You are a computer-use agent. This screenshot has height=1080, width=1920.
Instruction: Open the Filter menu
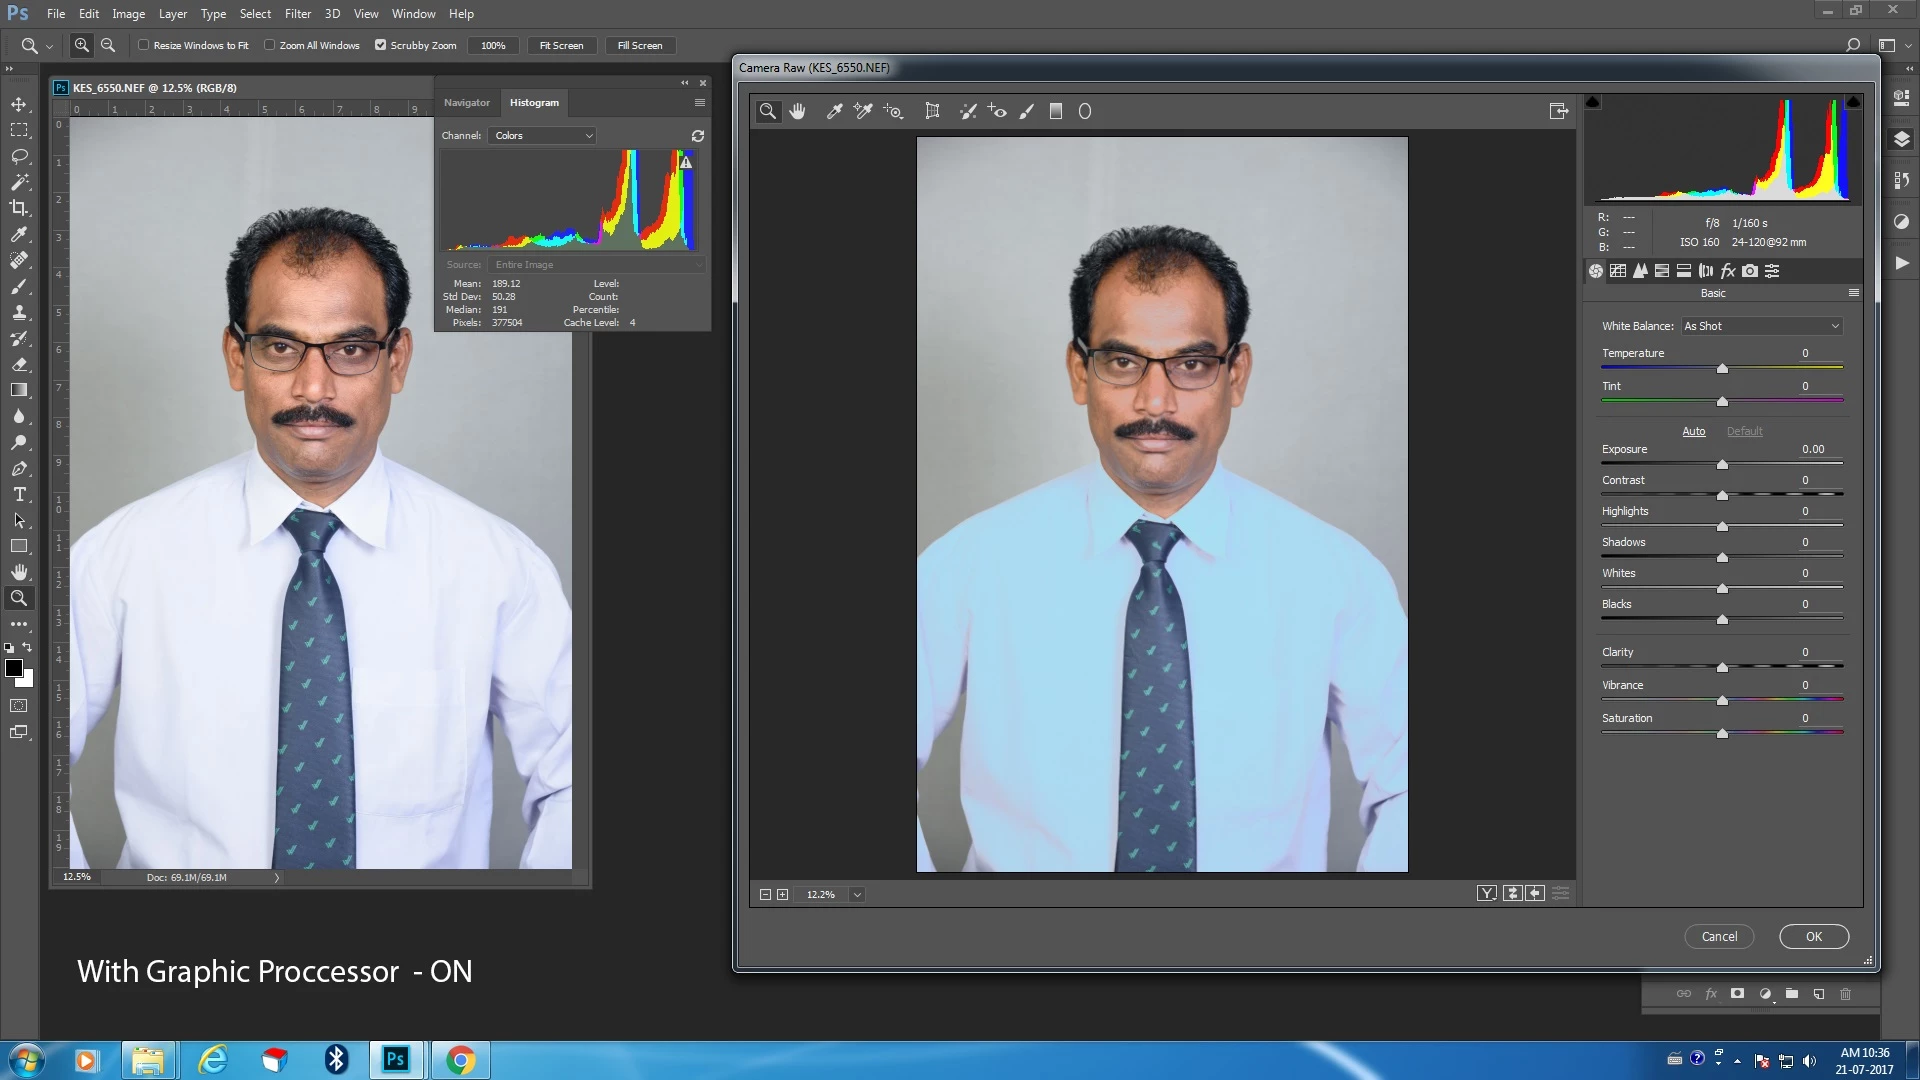297,14
